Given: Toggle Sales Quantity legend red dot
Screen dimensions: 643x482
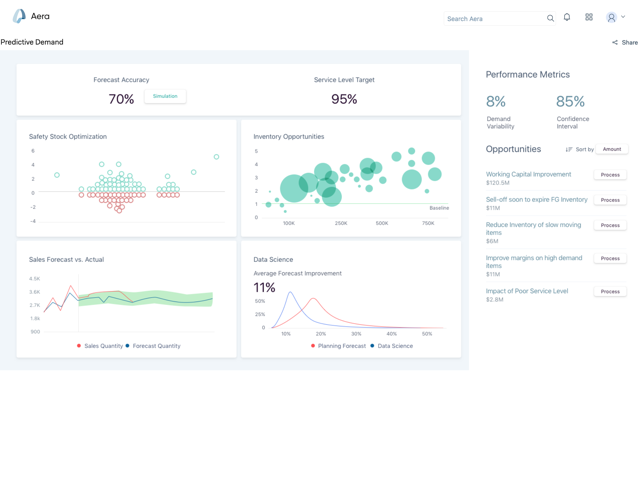Looking at the screenshot, I should pyautogui.click(x=79, y=346).
